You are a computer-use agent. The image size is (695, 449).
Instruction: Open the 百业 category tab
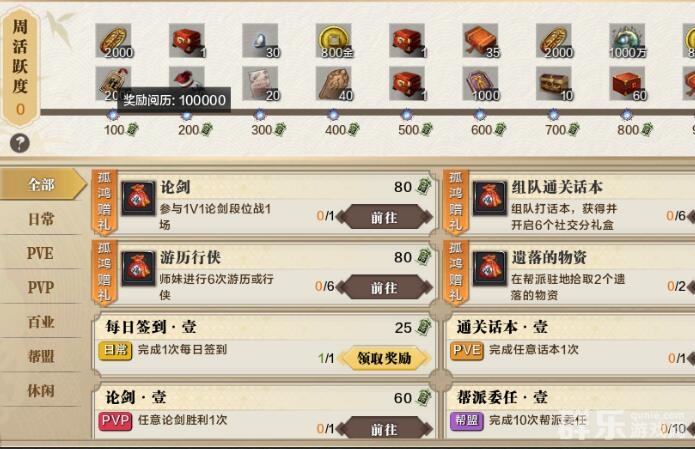coord(41,322)
